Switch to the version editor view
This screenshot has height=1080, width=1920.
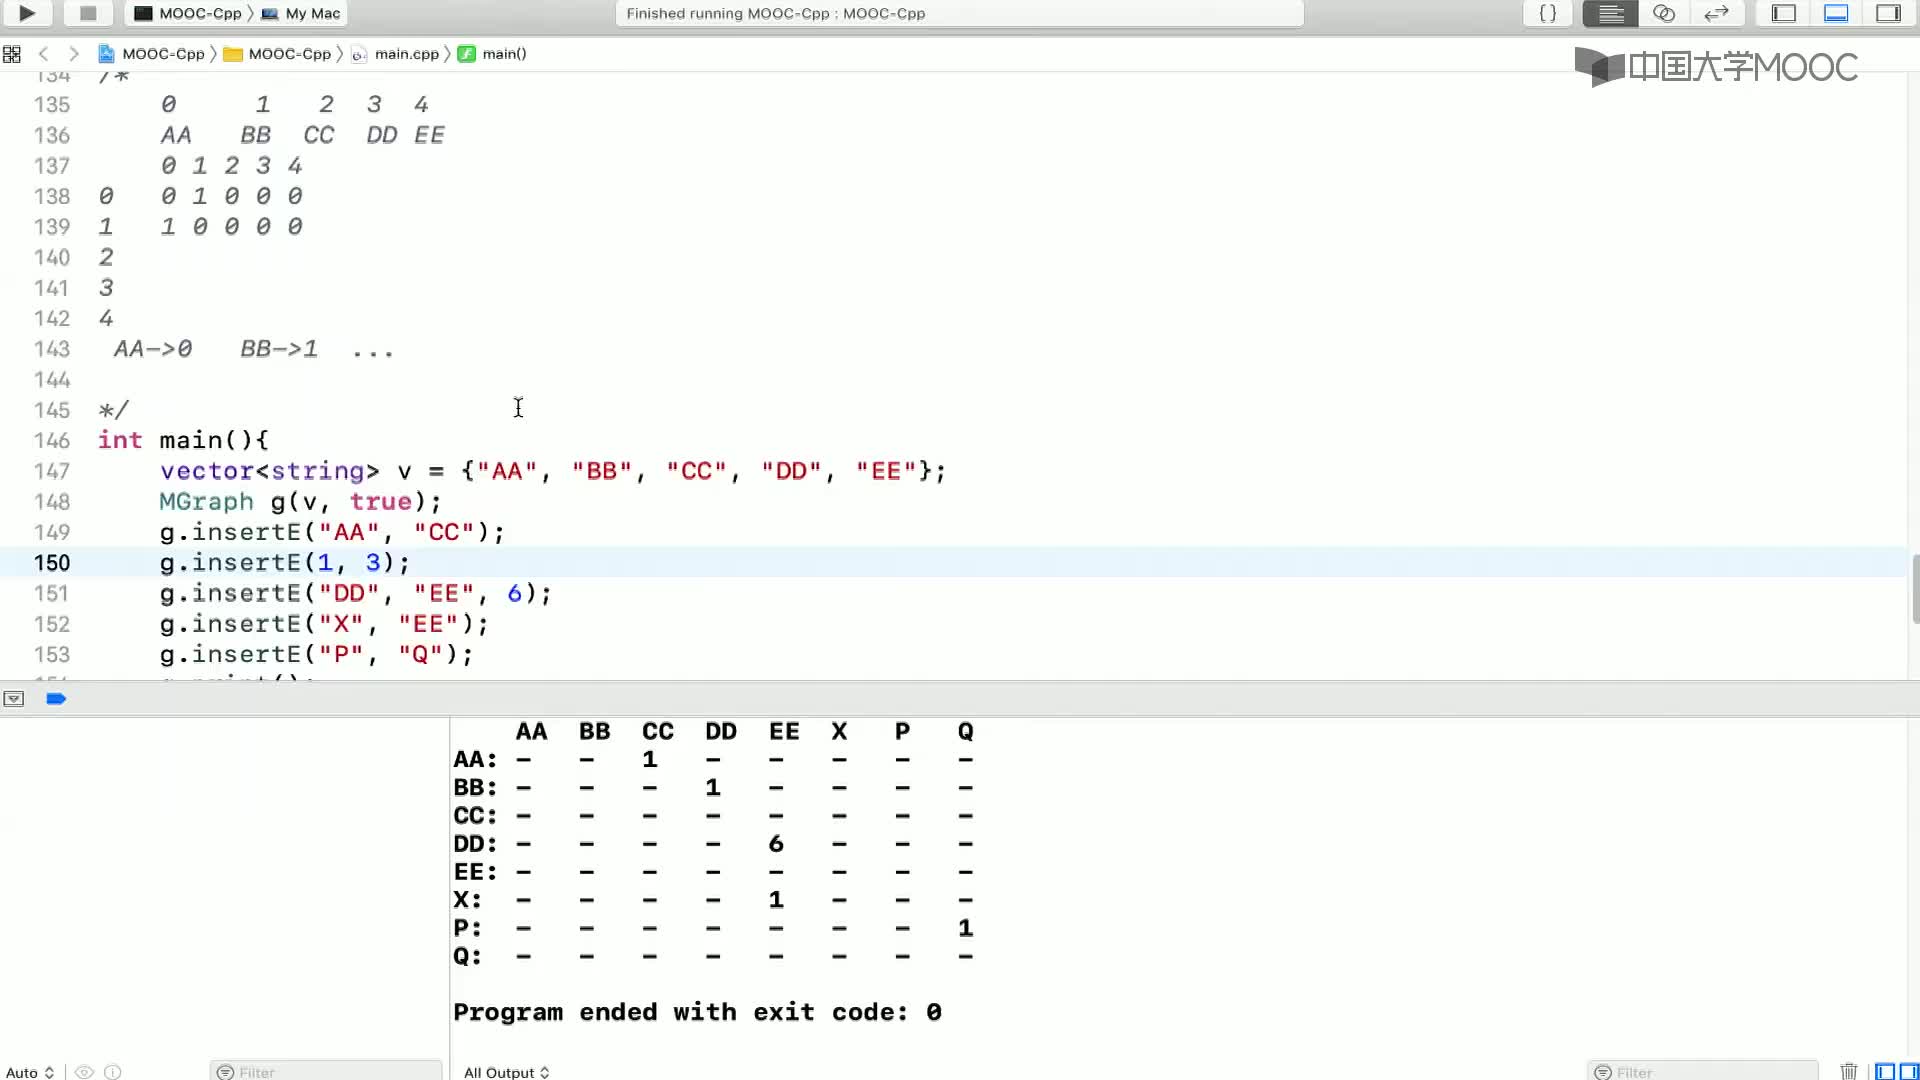click(1717, 13)
